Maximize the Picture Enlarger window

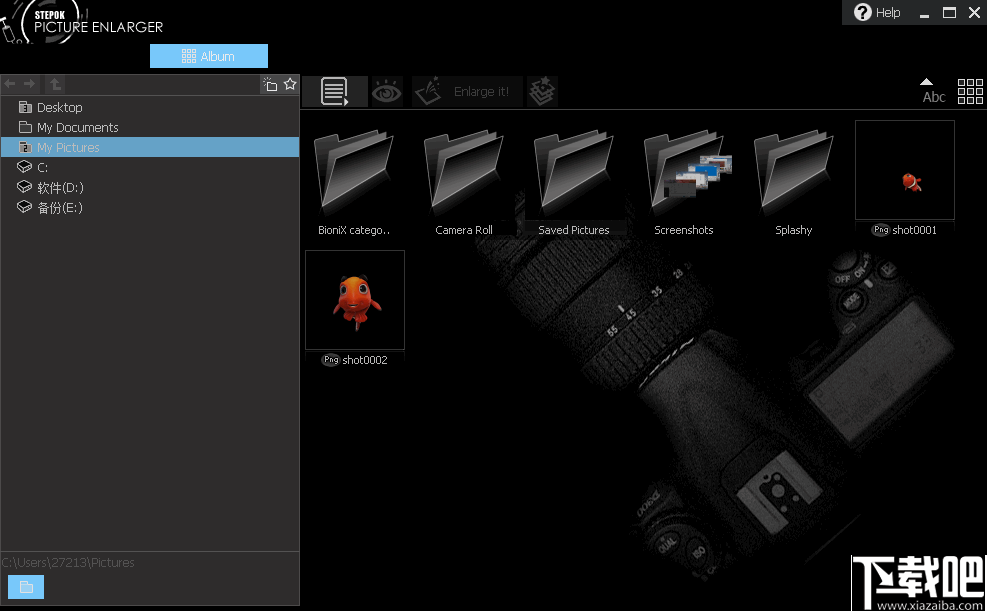[949, 13]
